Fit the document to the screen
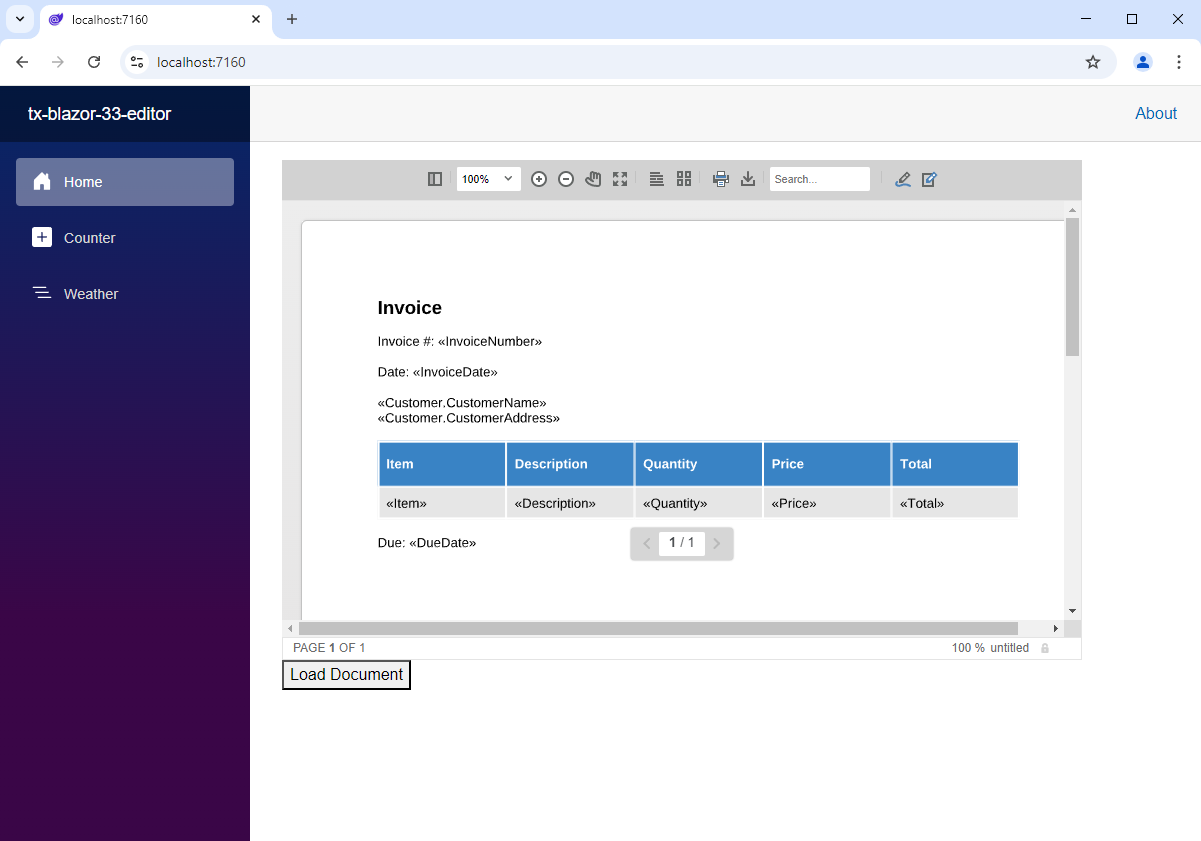The image size is (1201, 841). point(620,179)
